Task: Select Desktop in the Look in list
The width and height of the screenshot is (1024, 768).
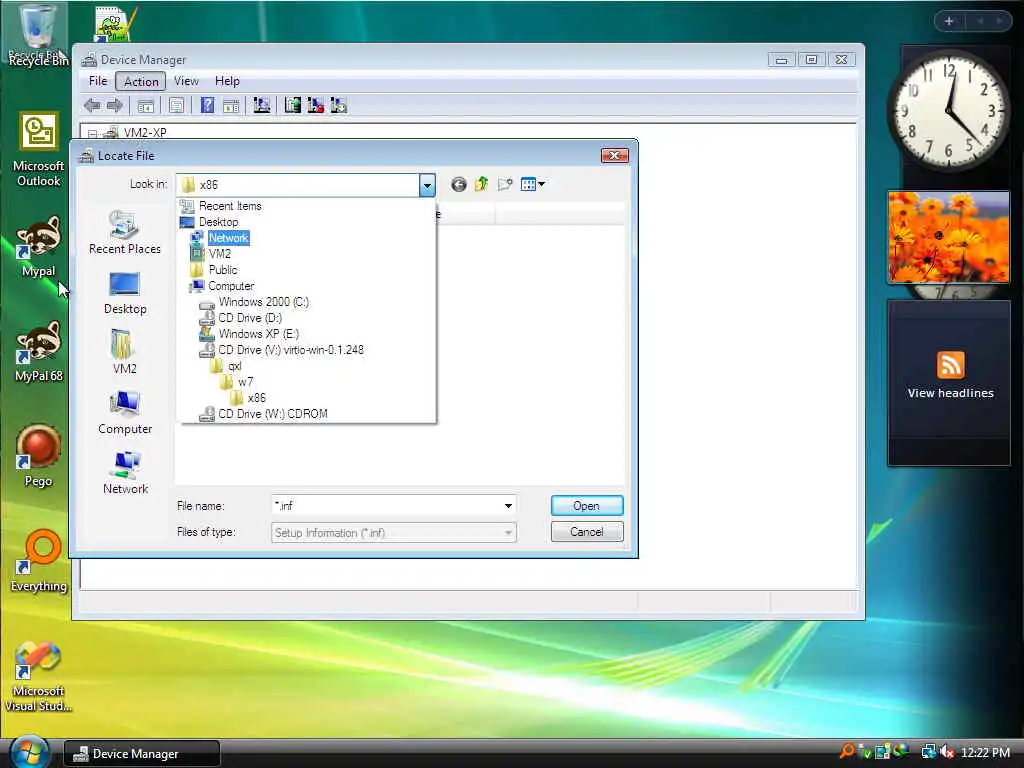Action: [218, 222]
